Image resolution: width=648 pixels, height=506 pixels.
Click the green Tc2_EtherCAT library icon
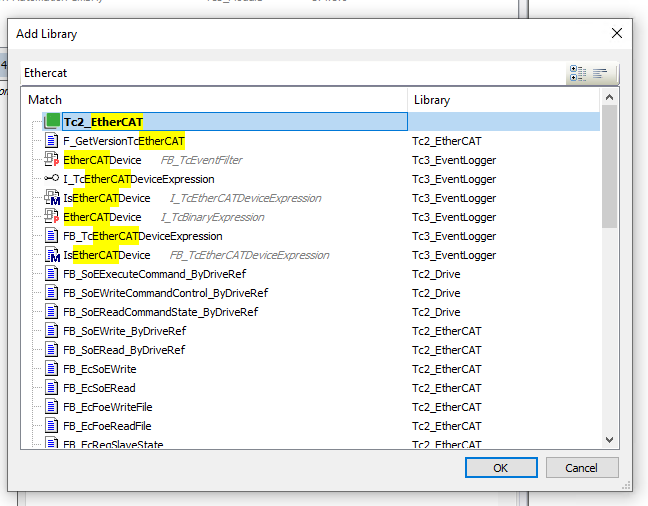pos(52,121)
